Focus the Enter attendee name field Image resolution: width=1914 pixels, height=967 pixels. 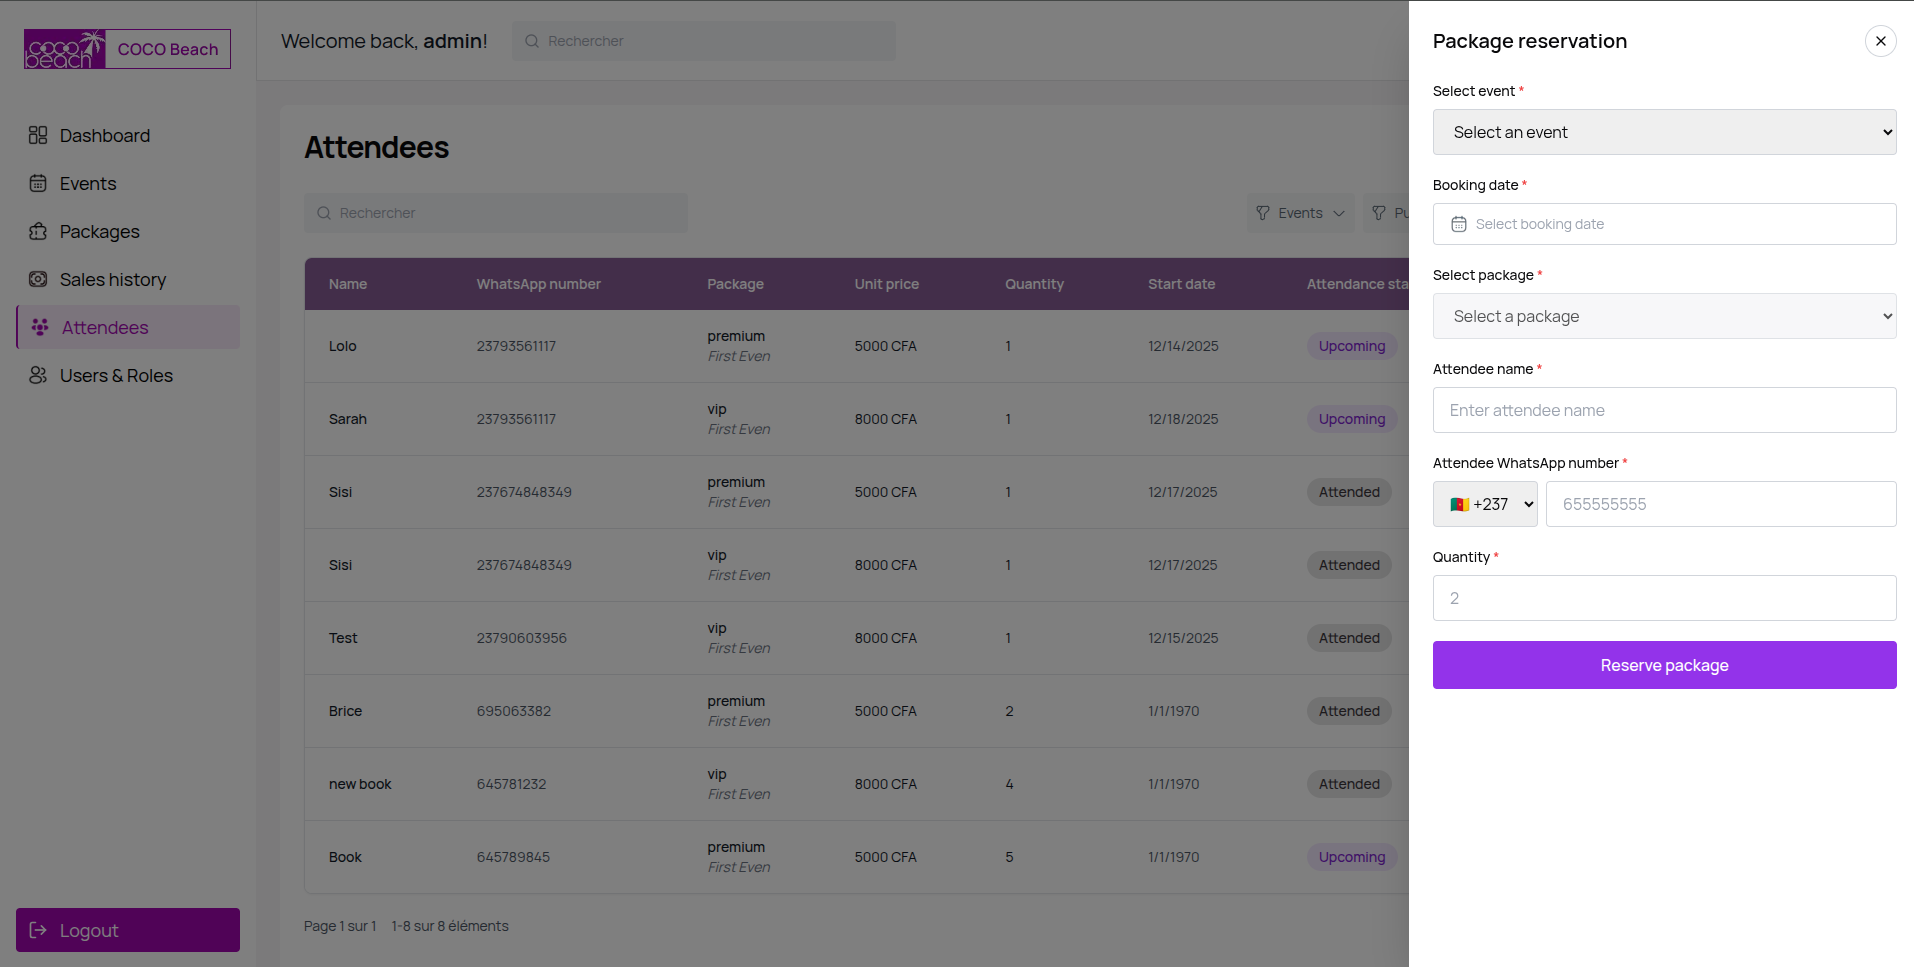point(1664,410)
